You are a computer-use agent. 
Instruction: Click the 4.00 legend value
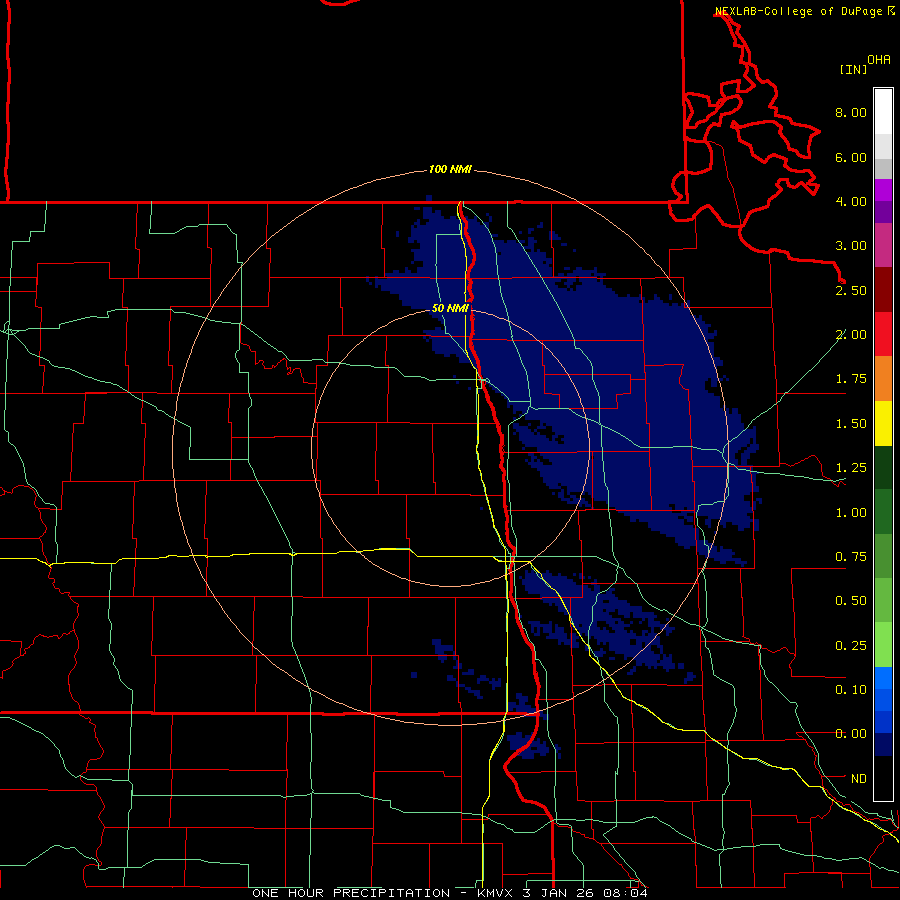(851, 201)
